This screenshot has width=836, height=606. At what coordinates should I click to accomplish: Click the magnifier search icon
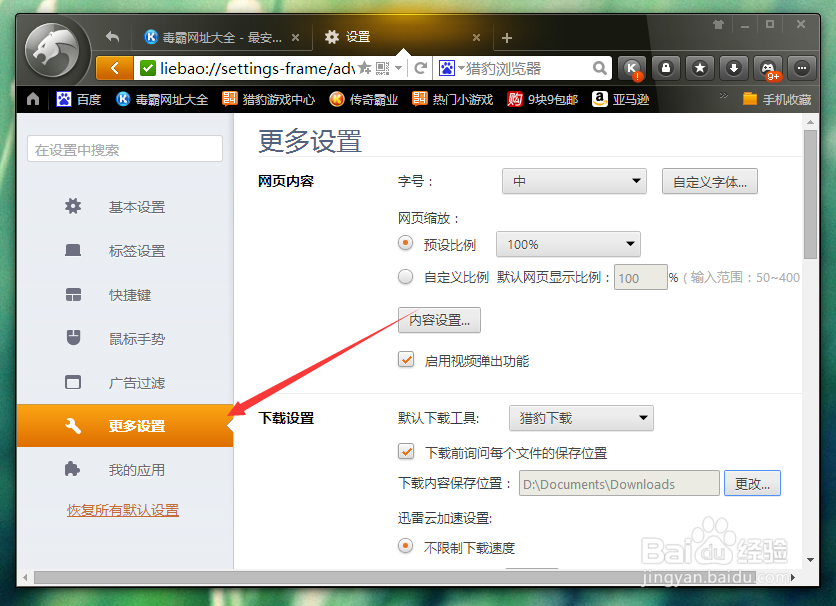tap(600, 68)
